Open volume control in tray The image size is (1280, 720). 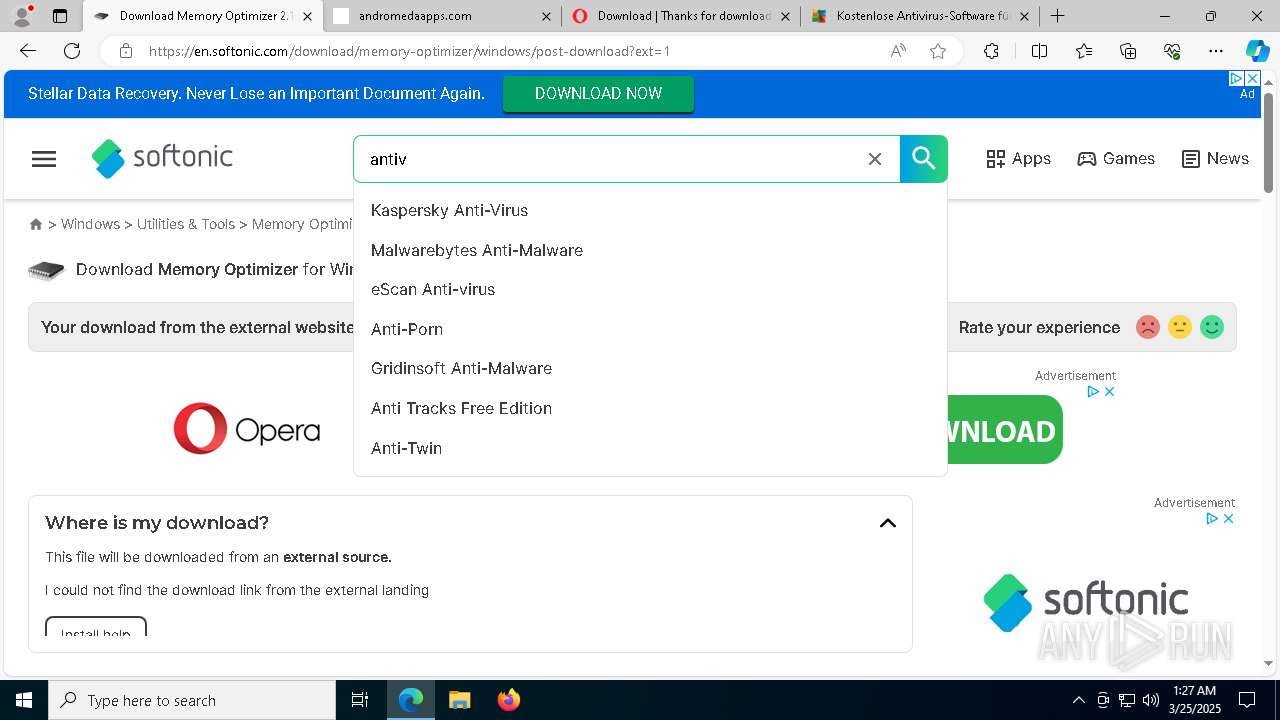1151,700
